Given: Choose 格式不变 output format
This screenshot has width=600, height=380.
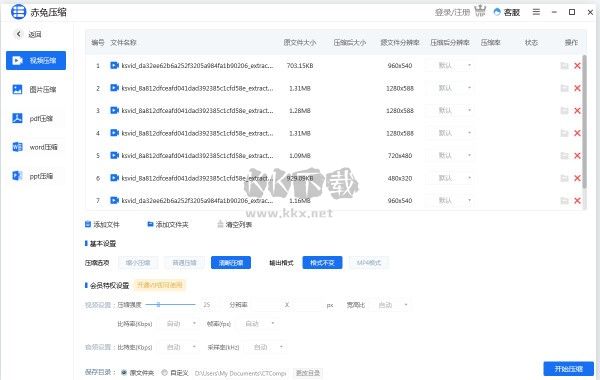Looking at the screenshot, I should (x=322, y=263).
